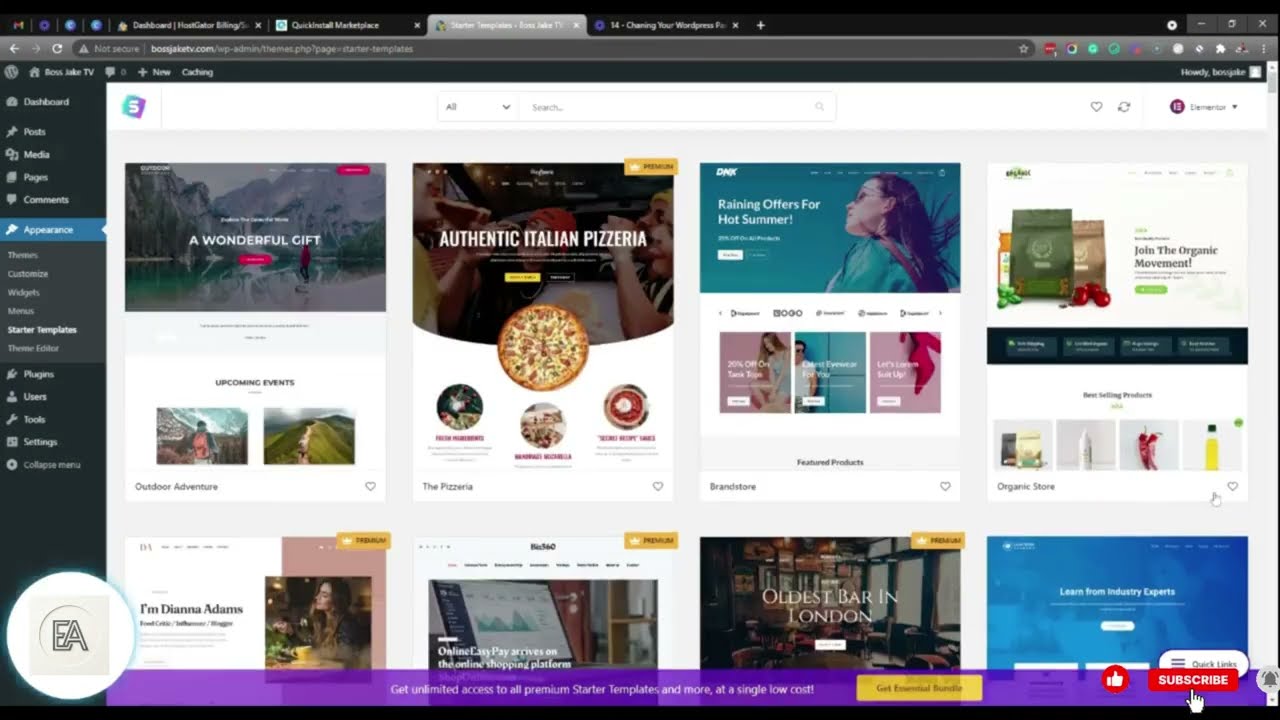Open the Theme Editor submenu link
The image size is (1280, 720).
point(33,348)
